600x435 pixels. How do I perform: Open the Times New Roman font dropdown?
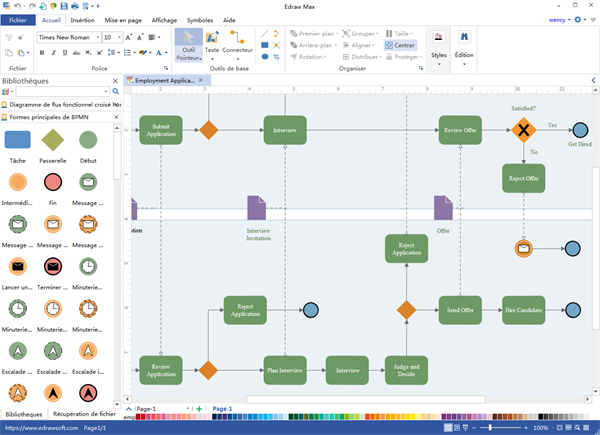tap(98, 37)
